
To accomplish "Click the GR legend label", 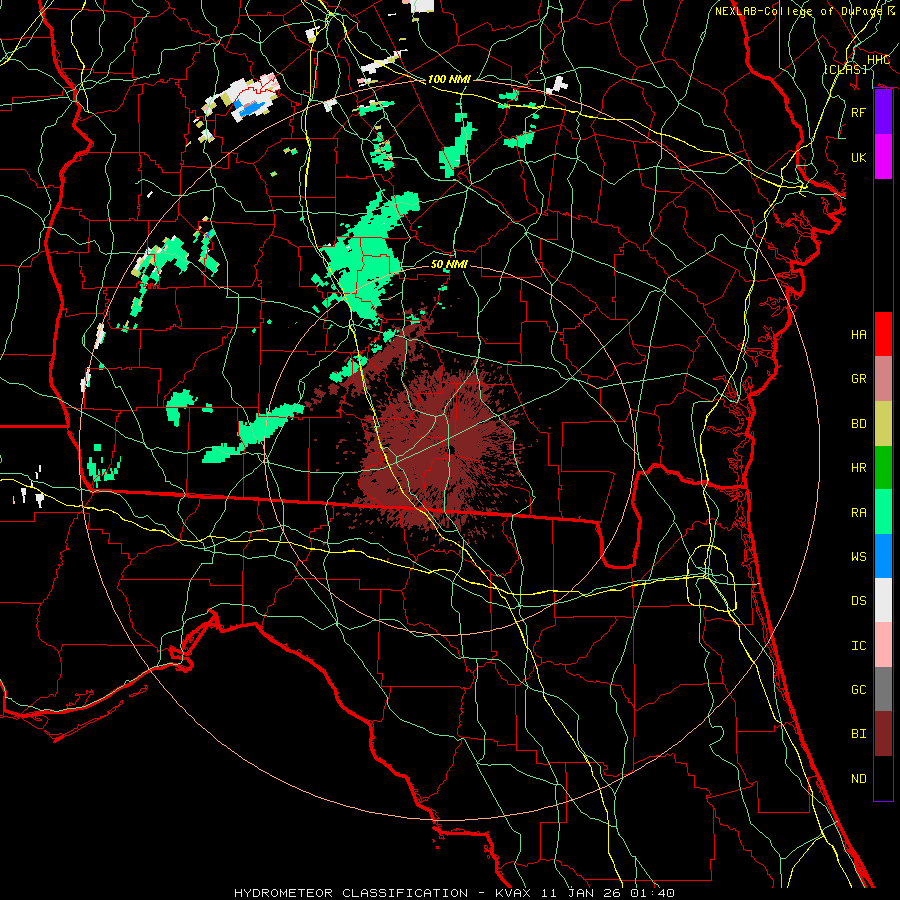I will 859,379.
